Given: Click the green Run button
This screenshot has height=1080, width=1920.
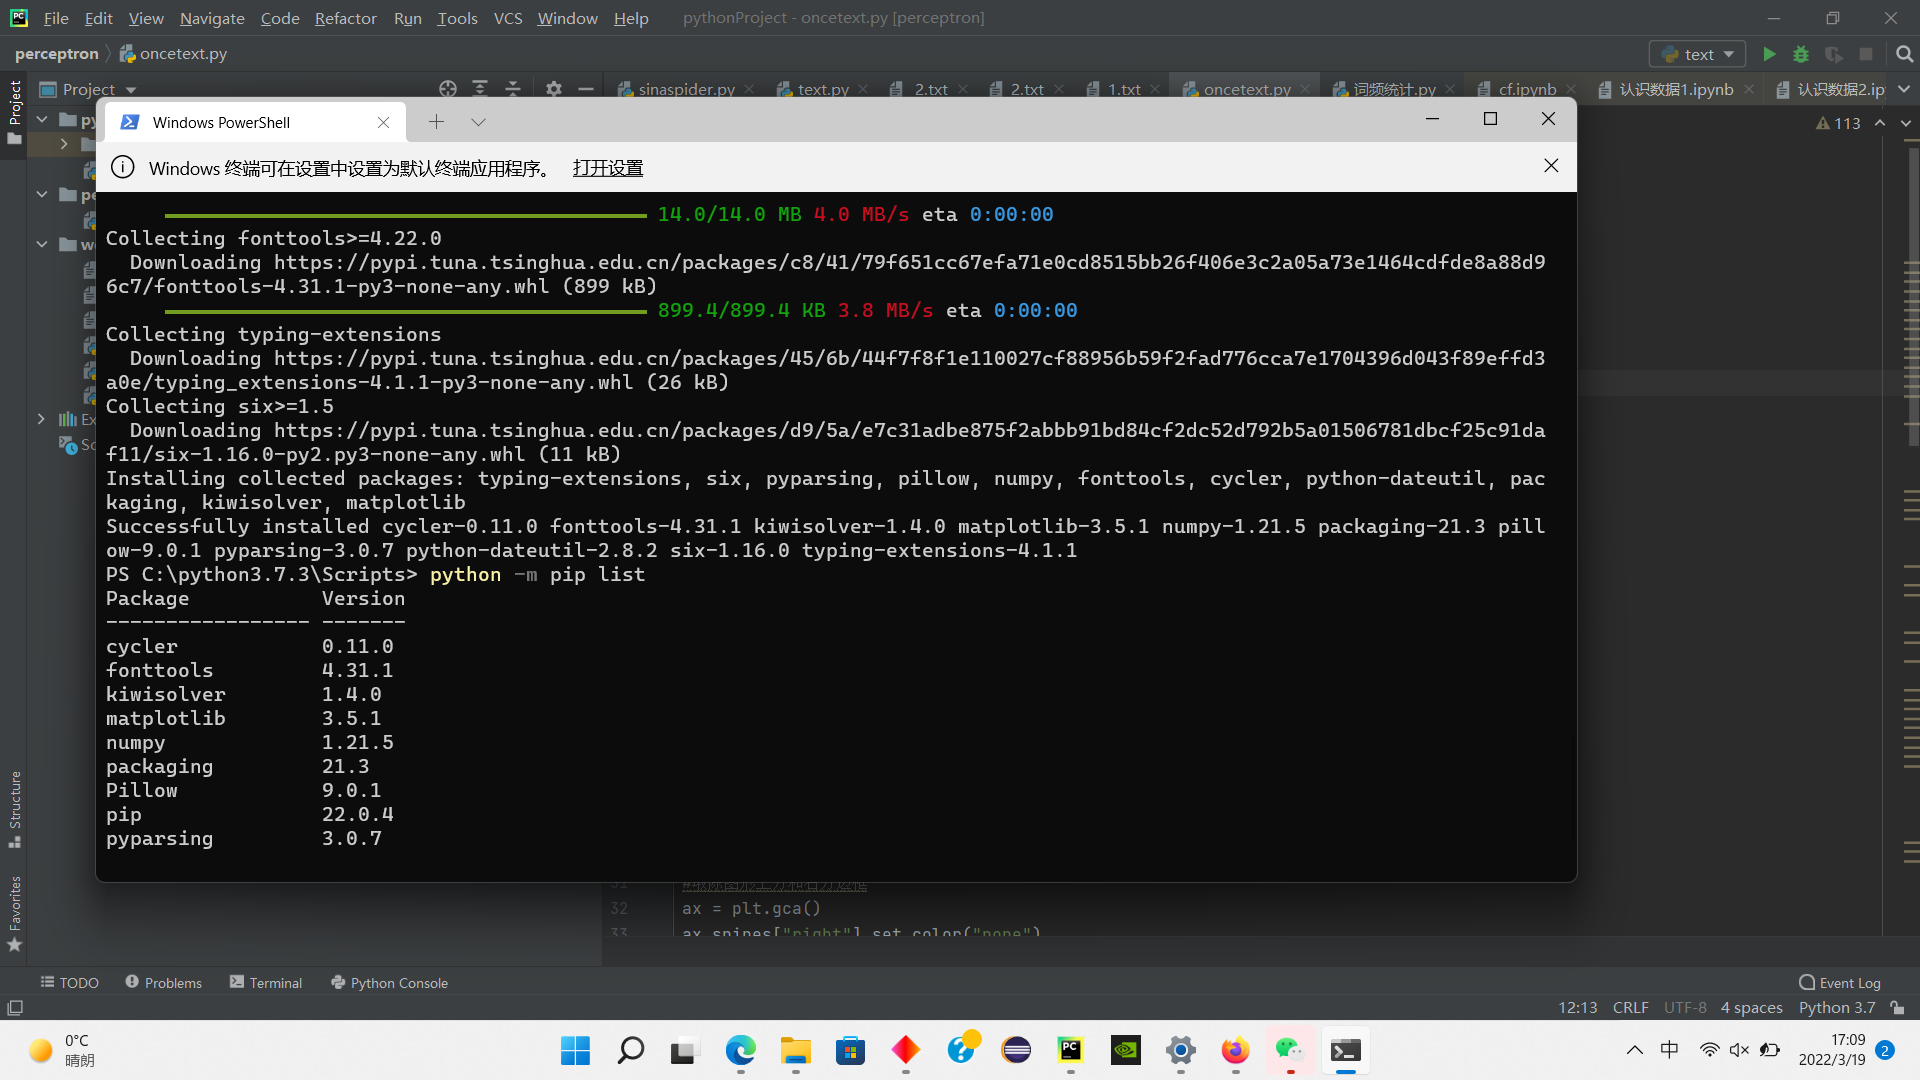Looking at the screenshot, I should 1769,54.
